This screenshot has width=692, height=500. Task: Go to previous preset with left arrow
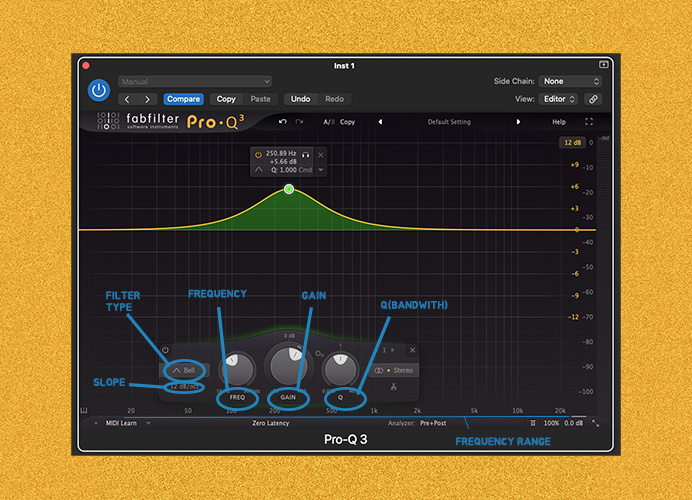[127, 99]
